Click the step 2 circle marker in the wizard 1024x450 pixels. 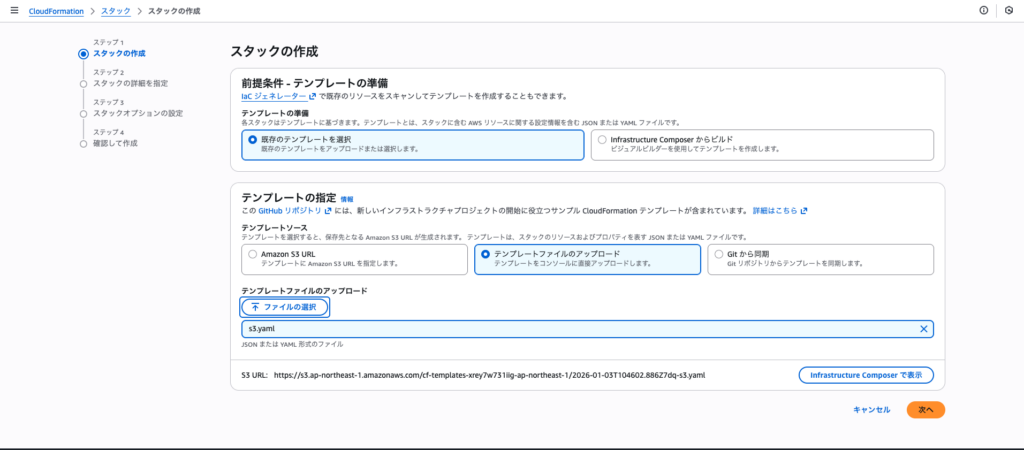tap(84, 84)
